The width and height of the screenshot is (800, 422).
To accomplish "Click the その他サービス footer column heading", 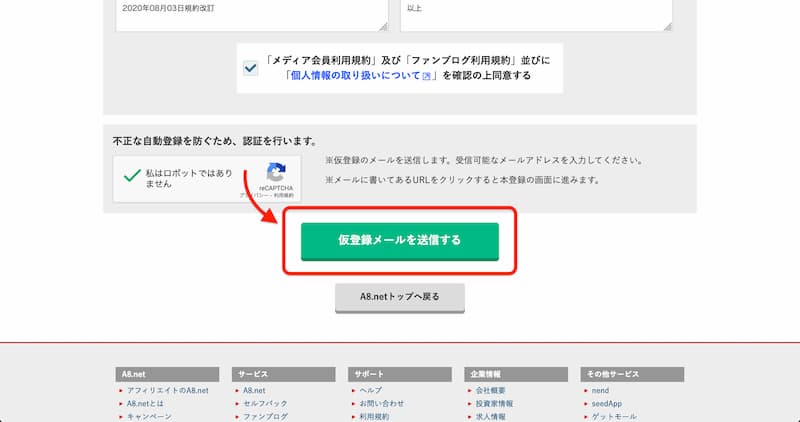I will (x=633, y=374).
